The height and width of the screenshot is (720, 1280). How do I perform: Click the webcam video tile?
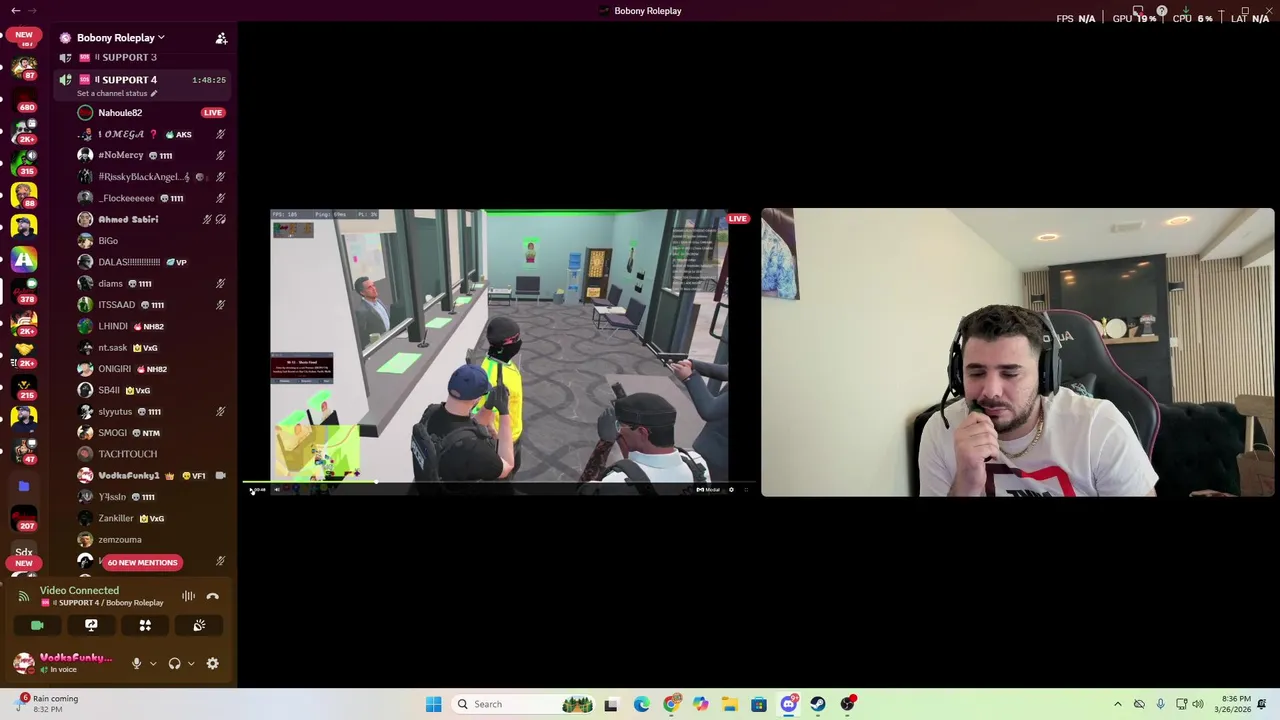click(1018, 352)
